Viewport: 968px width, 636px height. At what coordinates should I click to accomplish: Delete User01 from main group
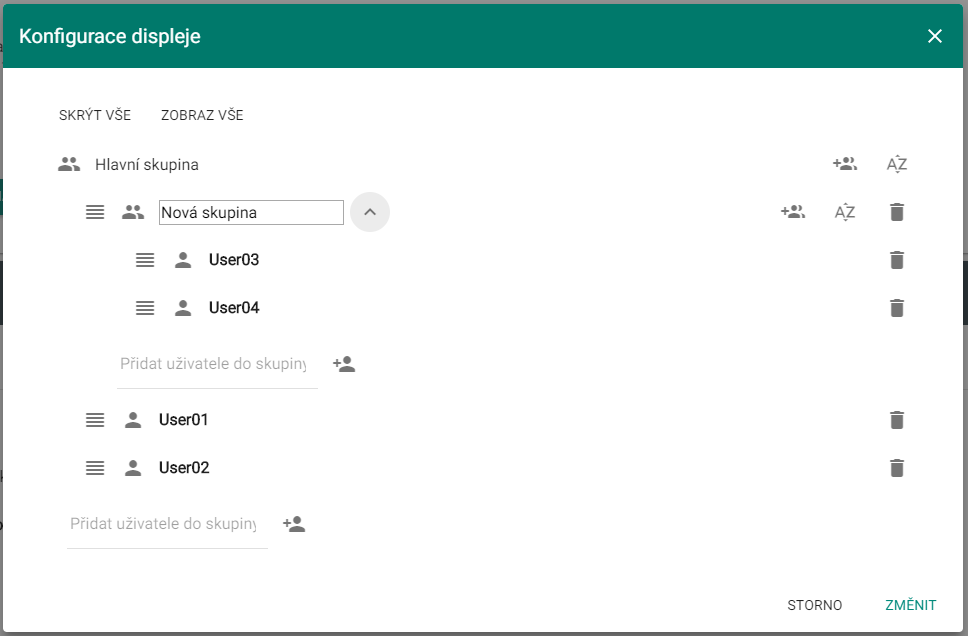[x=897, y=420]
